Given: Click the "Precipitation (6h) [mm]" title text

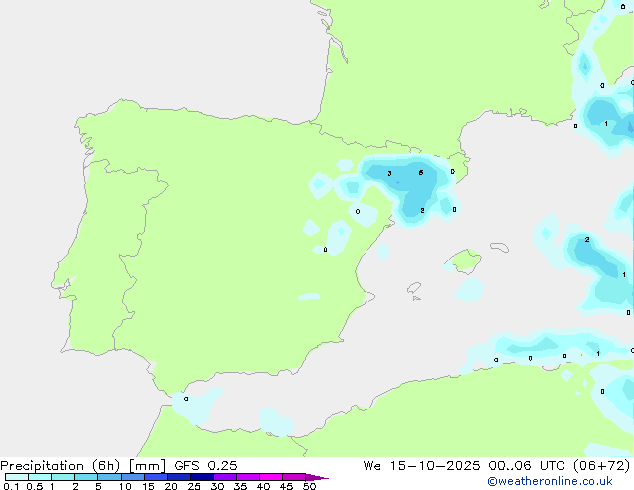Looking at the screenshot, I should (x=83, y=466).
